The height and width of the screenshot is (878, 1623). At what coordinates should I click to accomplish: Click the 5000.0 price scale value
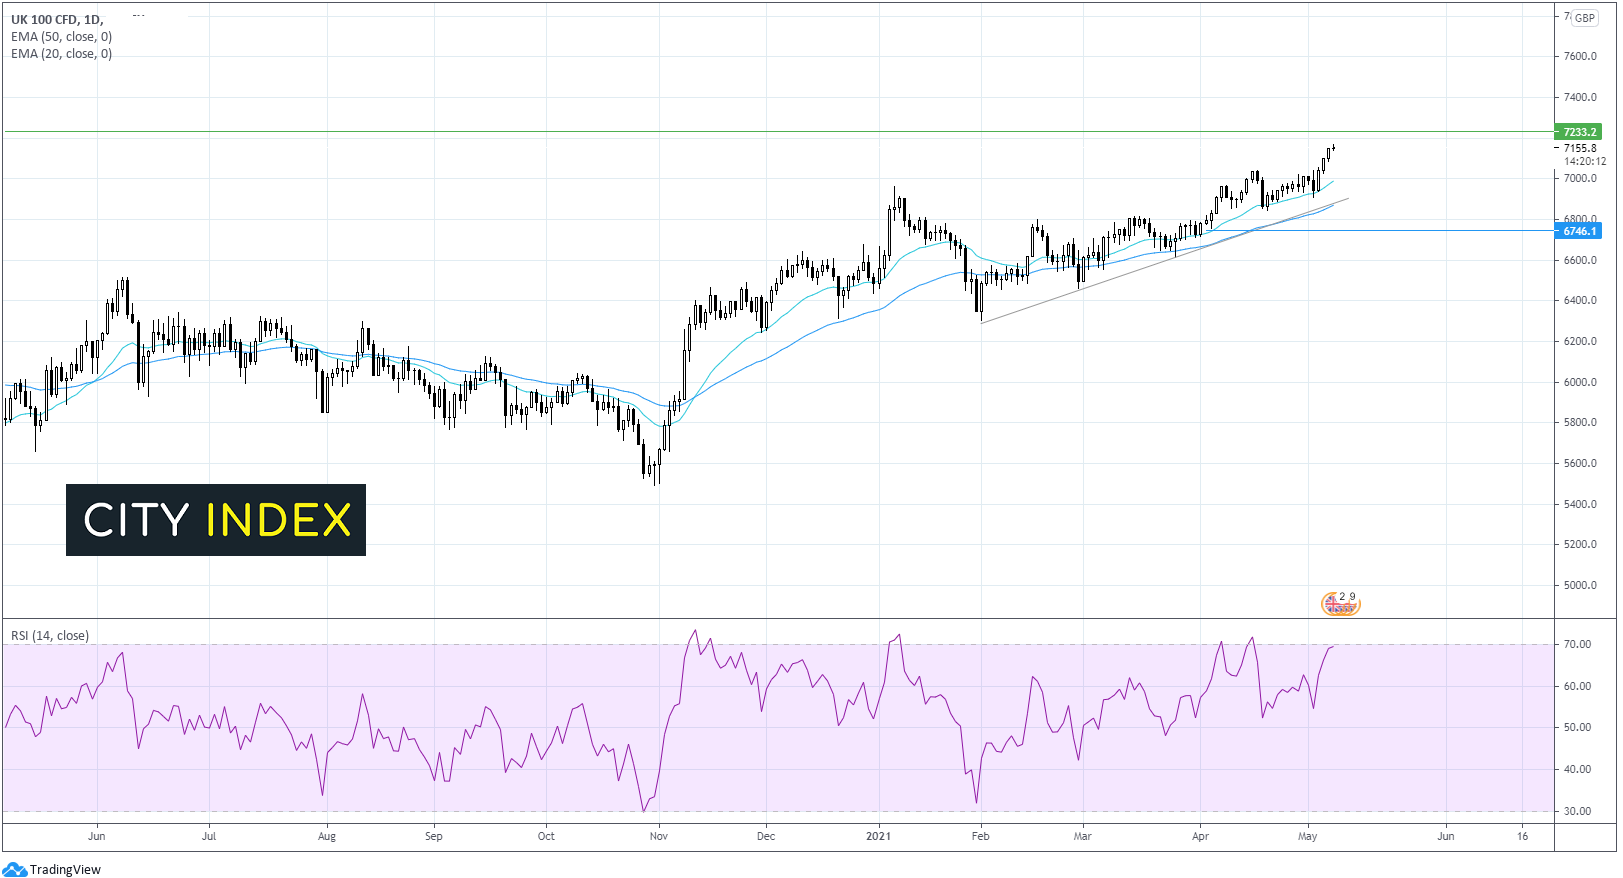[1580, 585]
